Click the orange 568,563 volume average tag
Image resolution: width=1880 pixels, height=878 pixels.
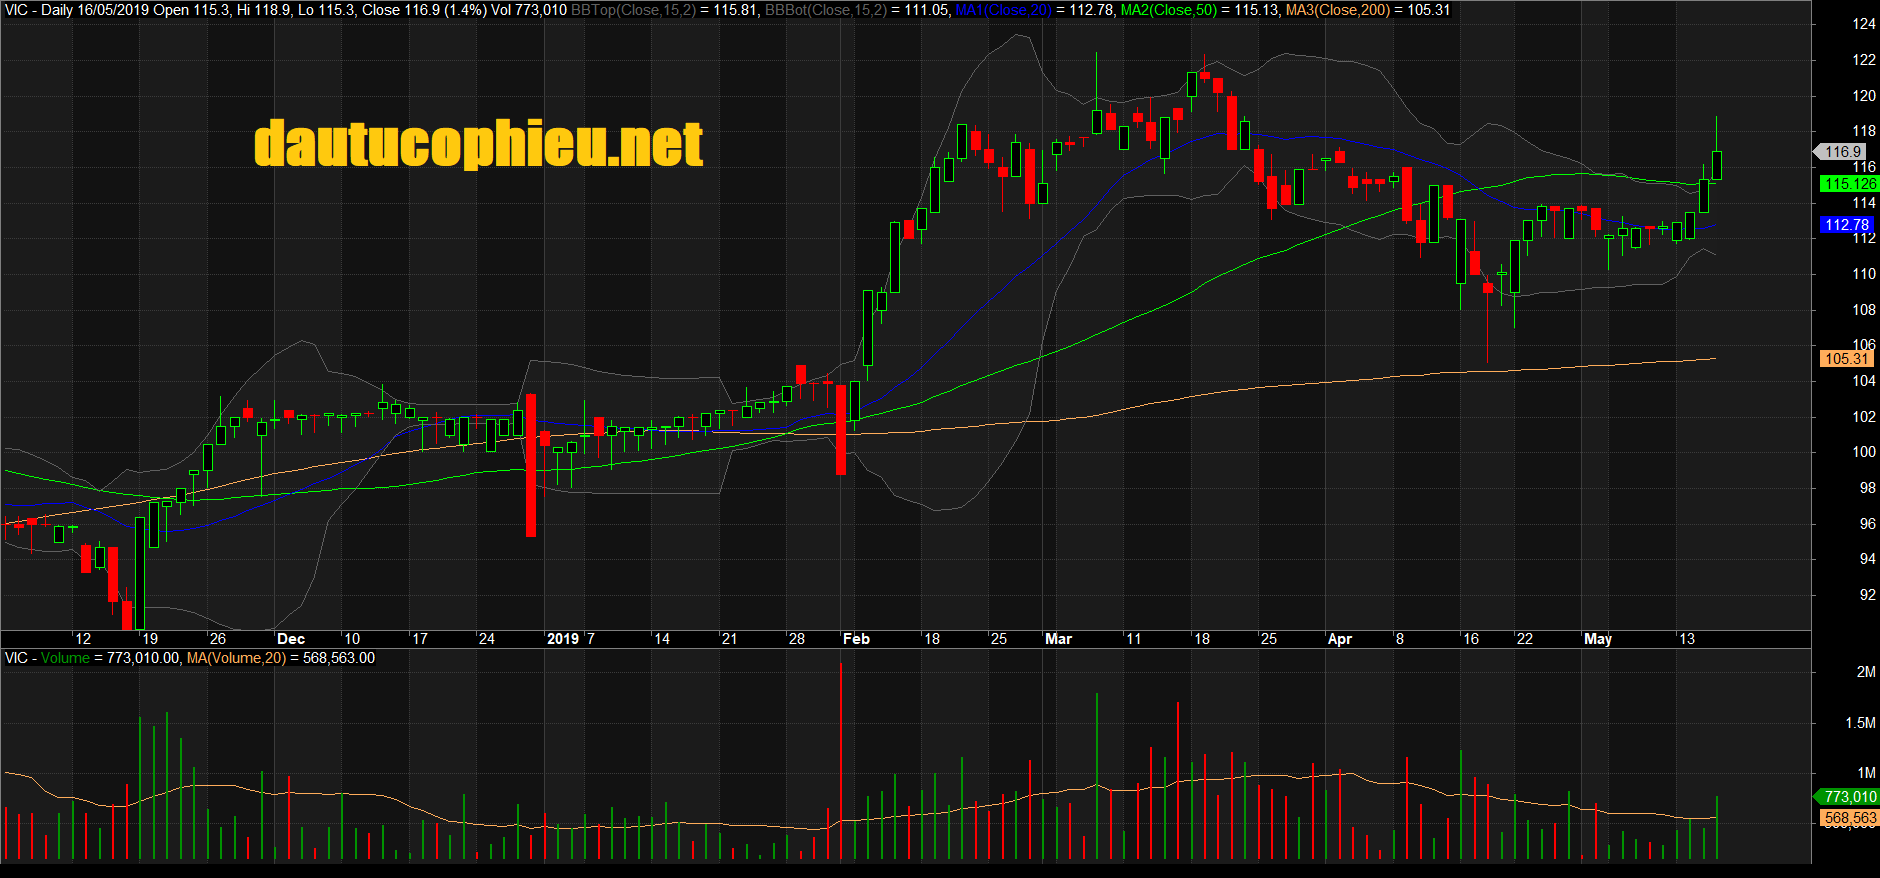[x=1849, y=818]
